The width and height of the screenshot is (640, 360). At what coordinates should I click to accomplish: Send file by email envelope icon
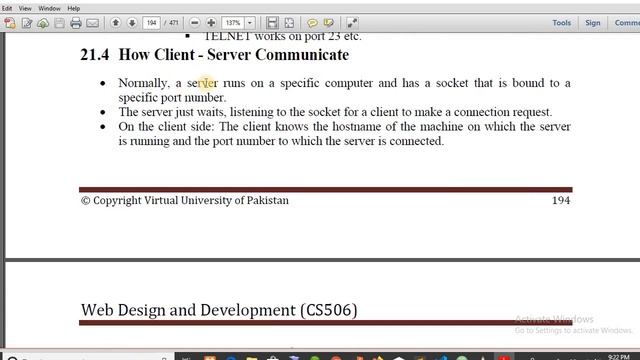(x=92, y=23)
